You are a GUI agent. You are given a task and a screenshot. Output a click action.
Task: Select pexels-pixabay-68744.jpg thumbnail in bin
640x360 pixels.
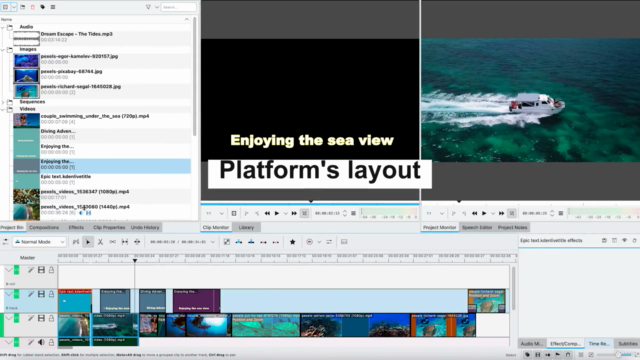(26, 76)
